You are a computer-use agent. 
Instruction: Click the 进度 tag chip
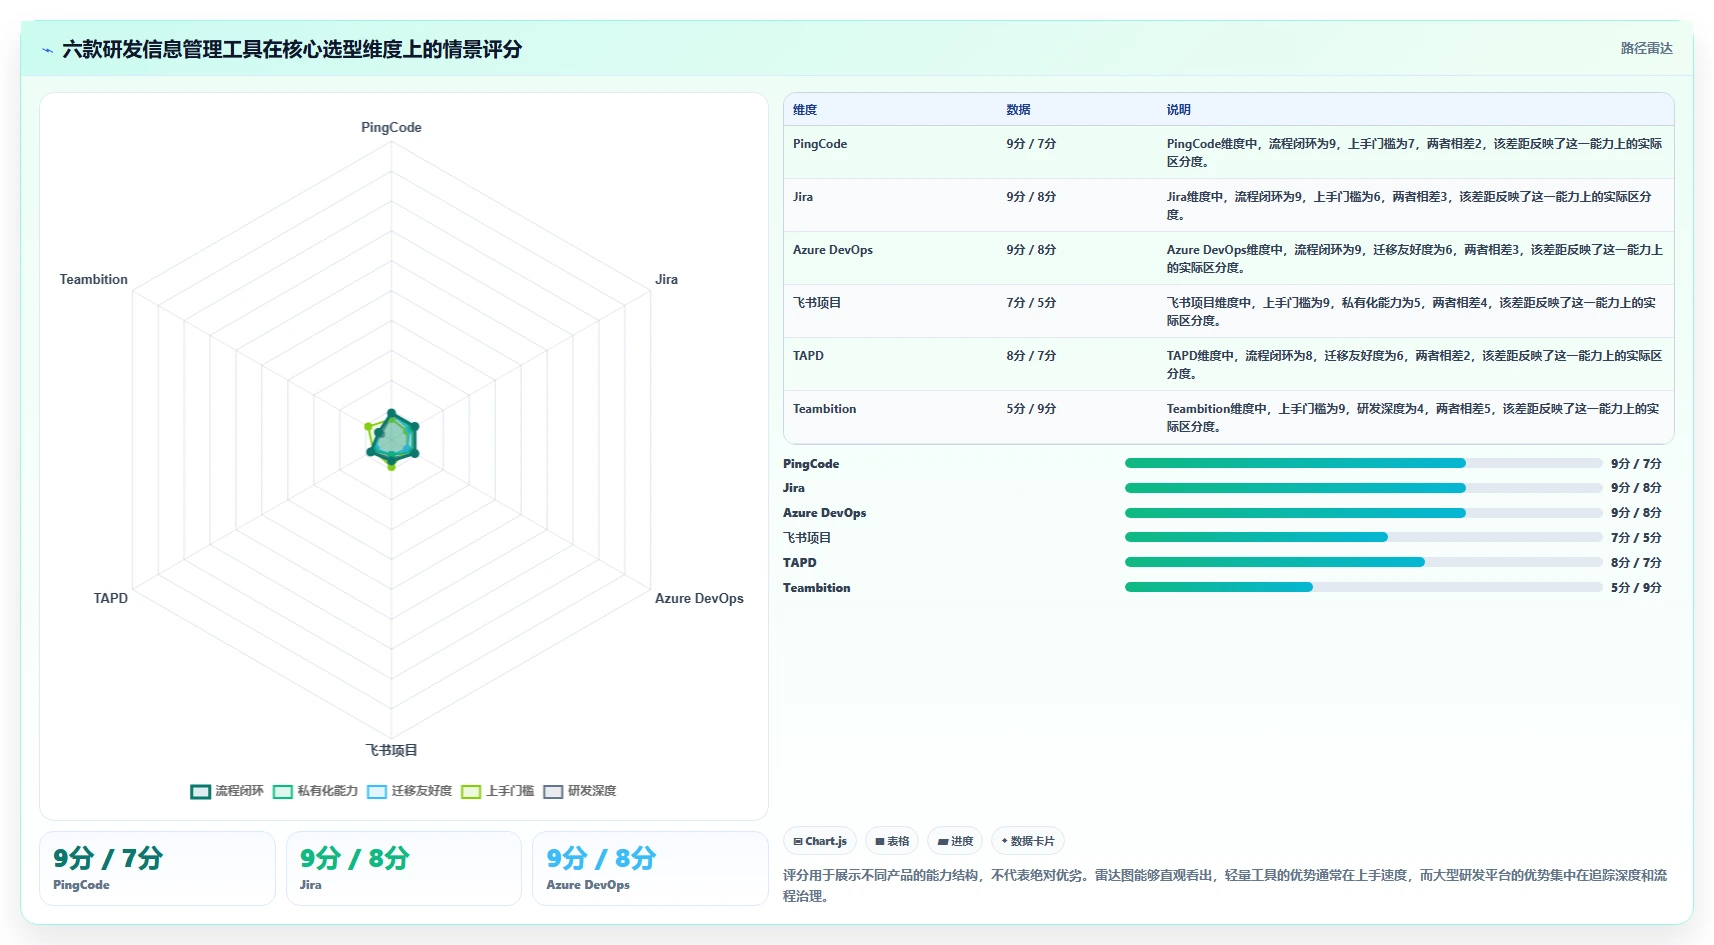955,841
